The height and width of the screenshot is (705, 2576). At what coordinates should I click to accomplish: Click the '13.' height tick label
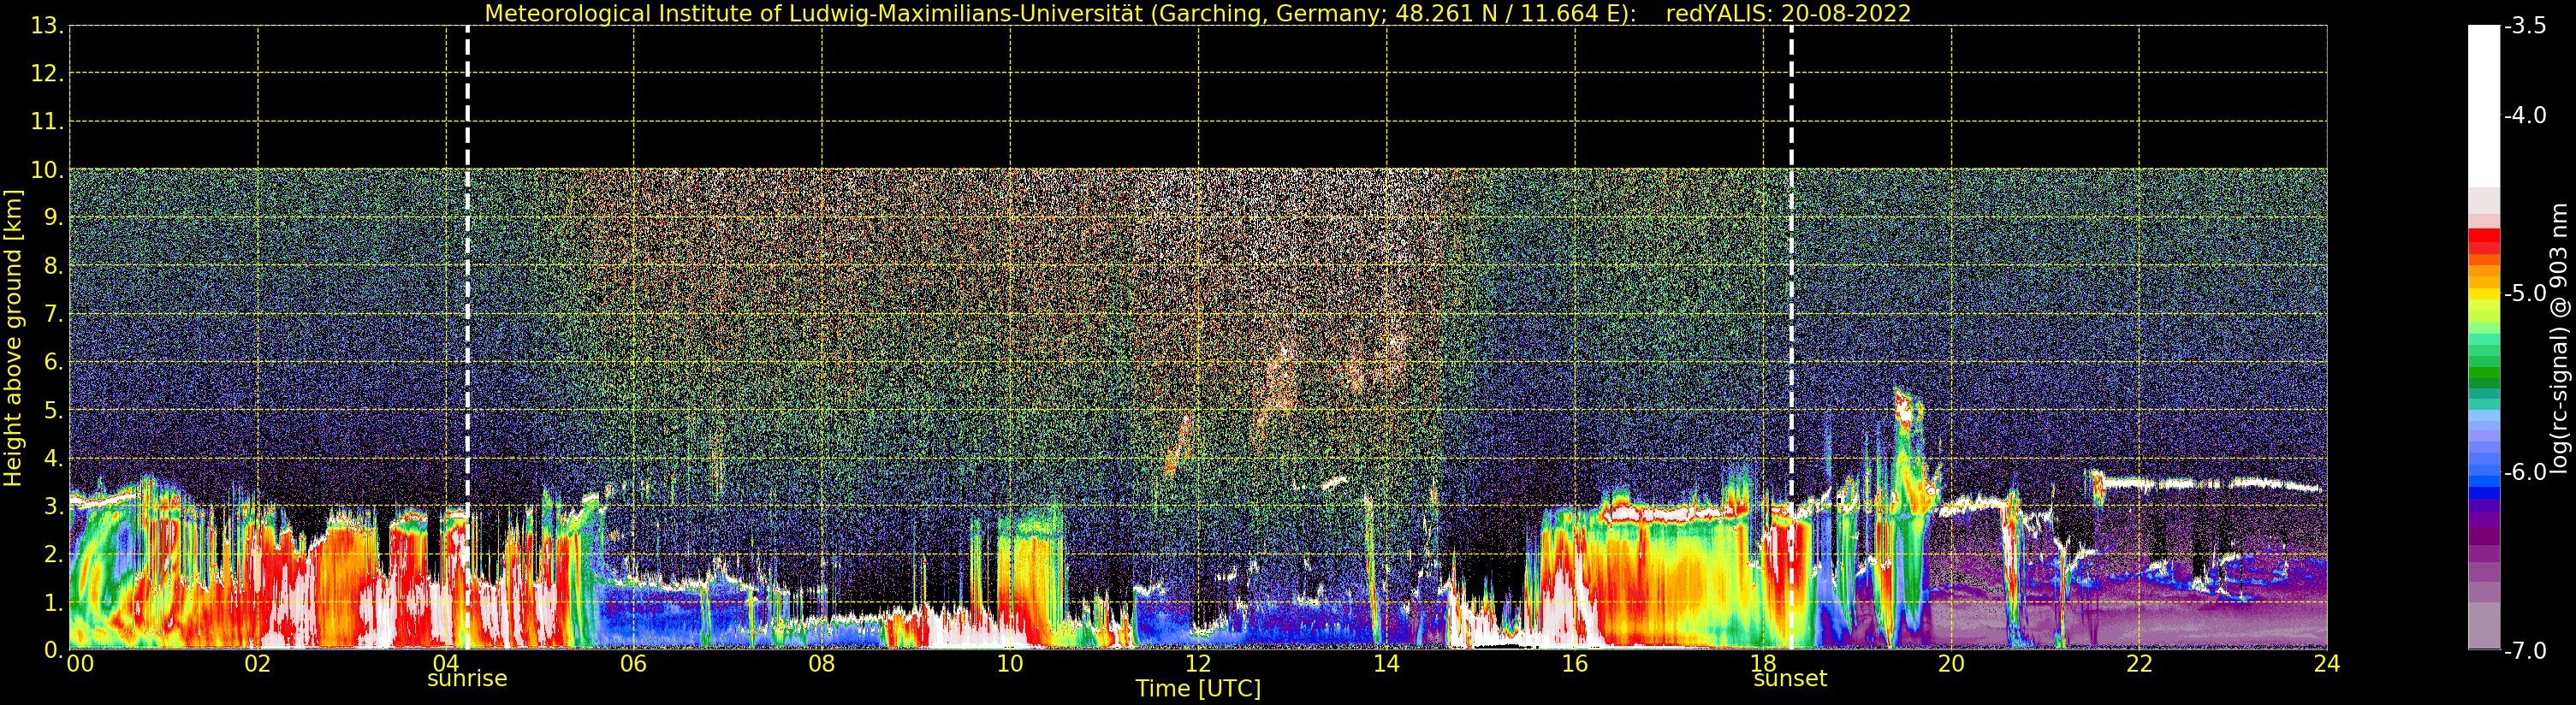pos(47,26)
